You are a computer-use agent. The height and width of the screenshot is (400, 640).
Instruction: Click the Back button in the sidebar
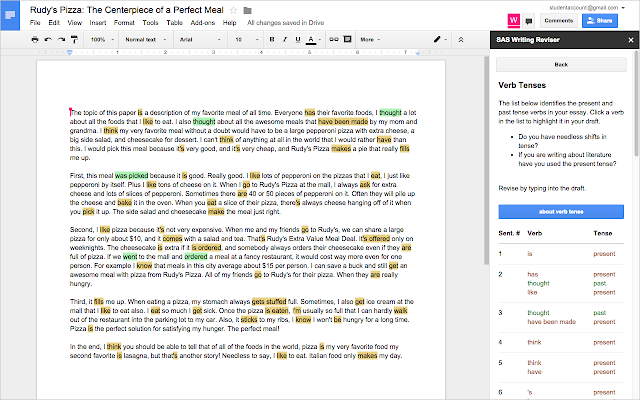point(561,64)
